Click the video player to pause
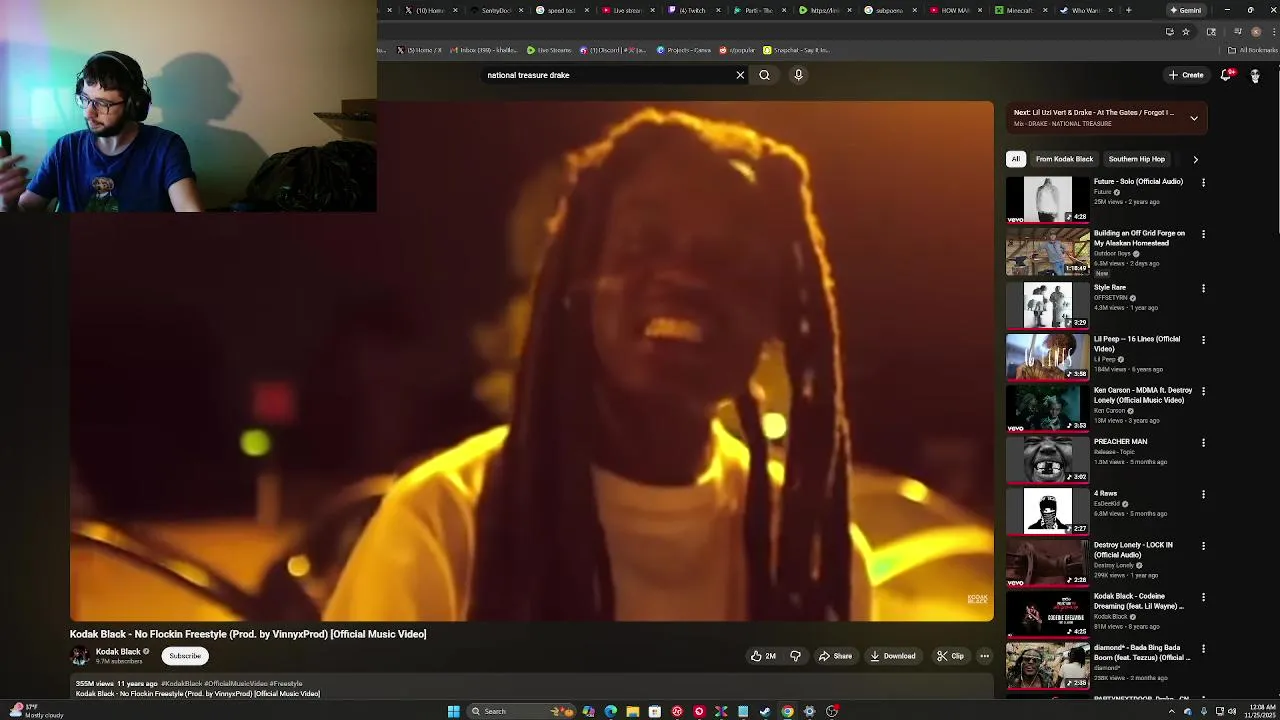 click(532, 361)
